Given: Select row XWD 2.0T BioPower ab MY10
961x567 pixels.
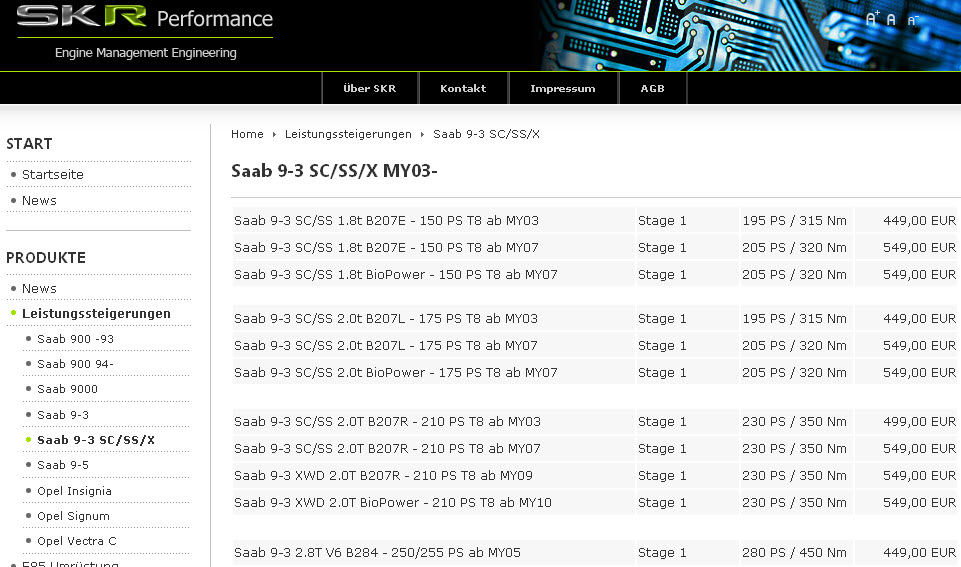Looking at the screenshot, I should 596,502.
